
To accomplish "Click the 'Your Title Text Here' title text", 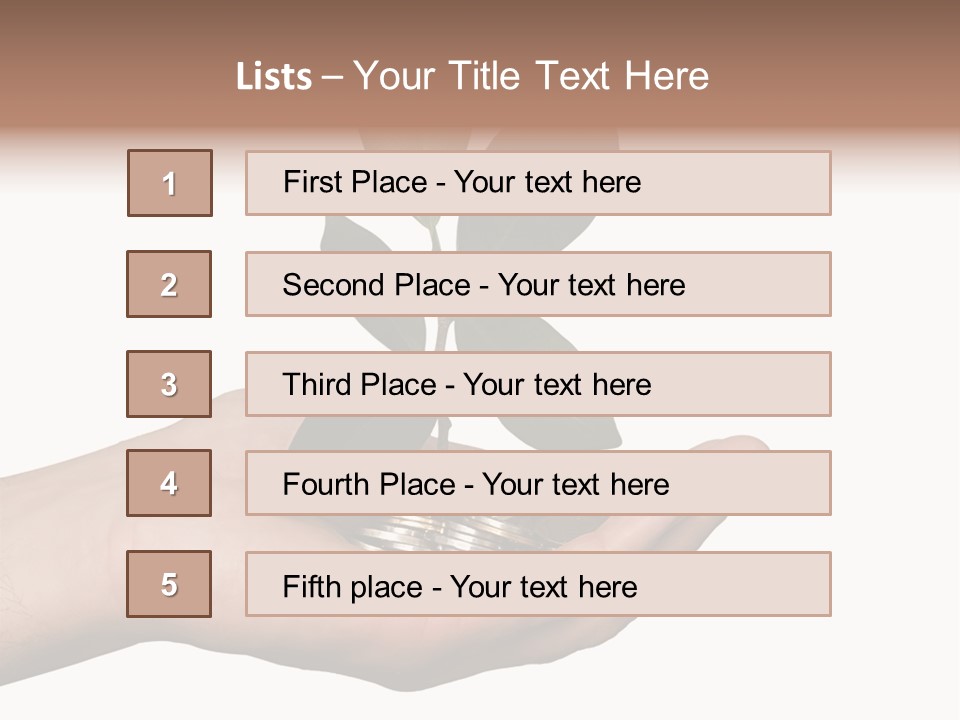I will (531, 77).
